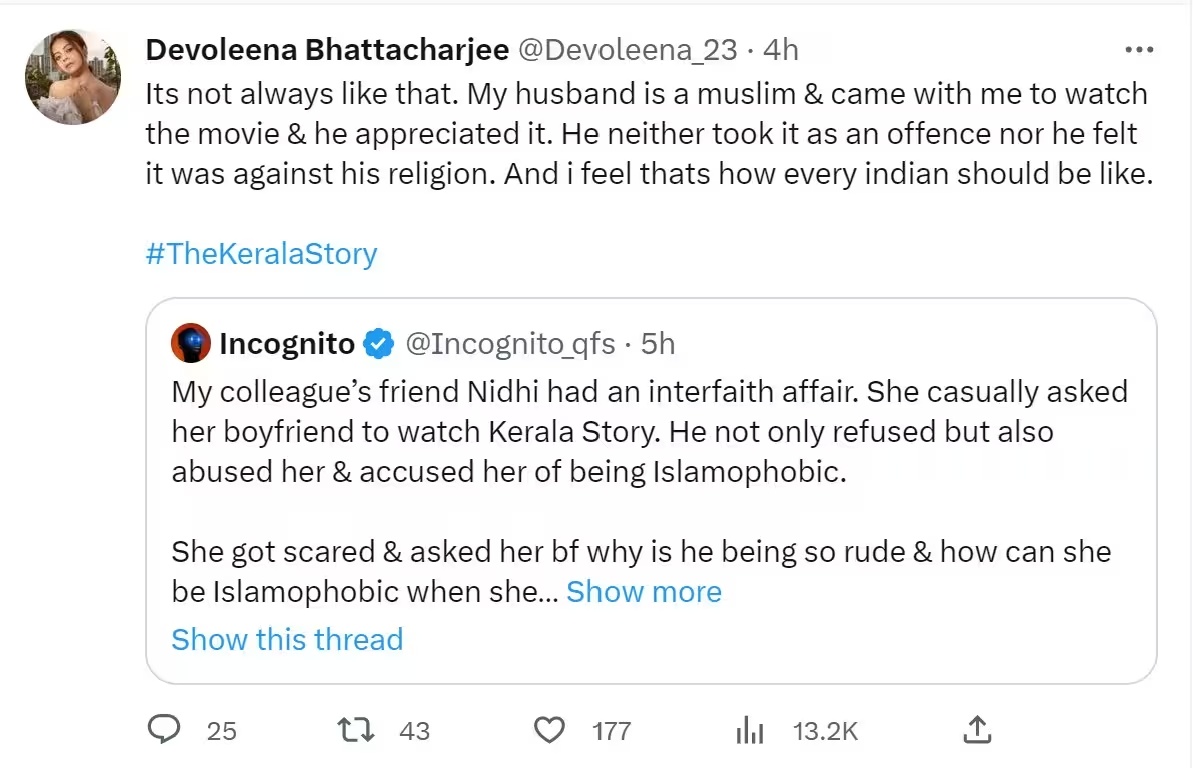Click the 13.2K views count
This screenshot has width=1194, height=768.
point(826,731)
